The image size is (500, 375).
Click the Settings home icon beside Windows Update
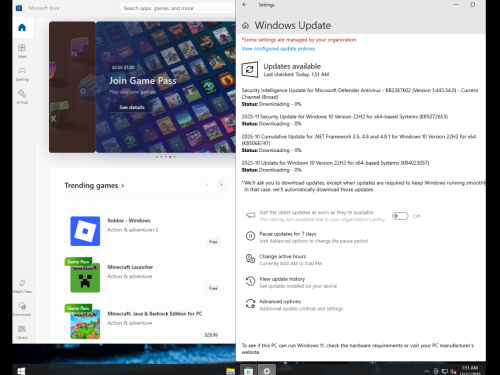click(246, 26)
